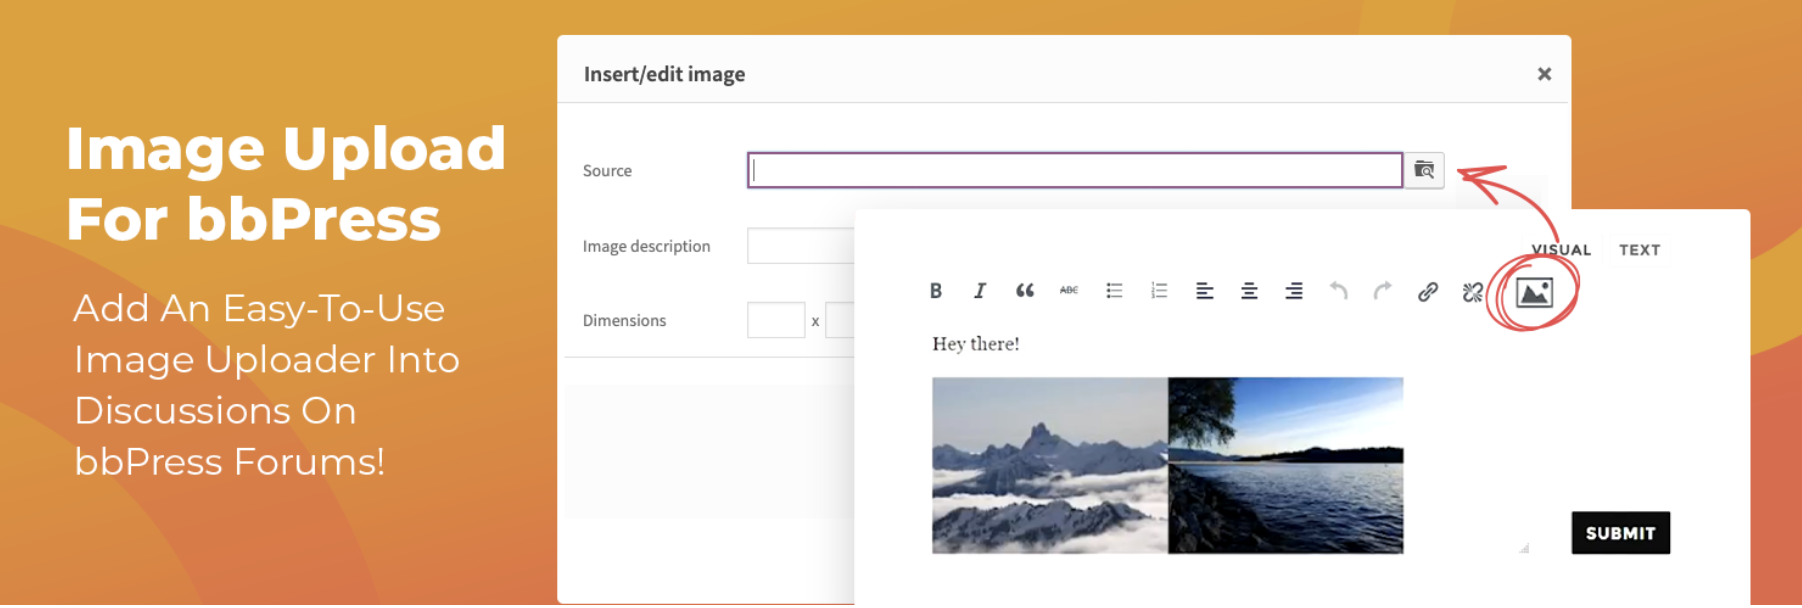Screen dimensions: 1802x608
Task: Create a numbered list
Action: coord(1159,291)
